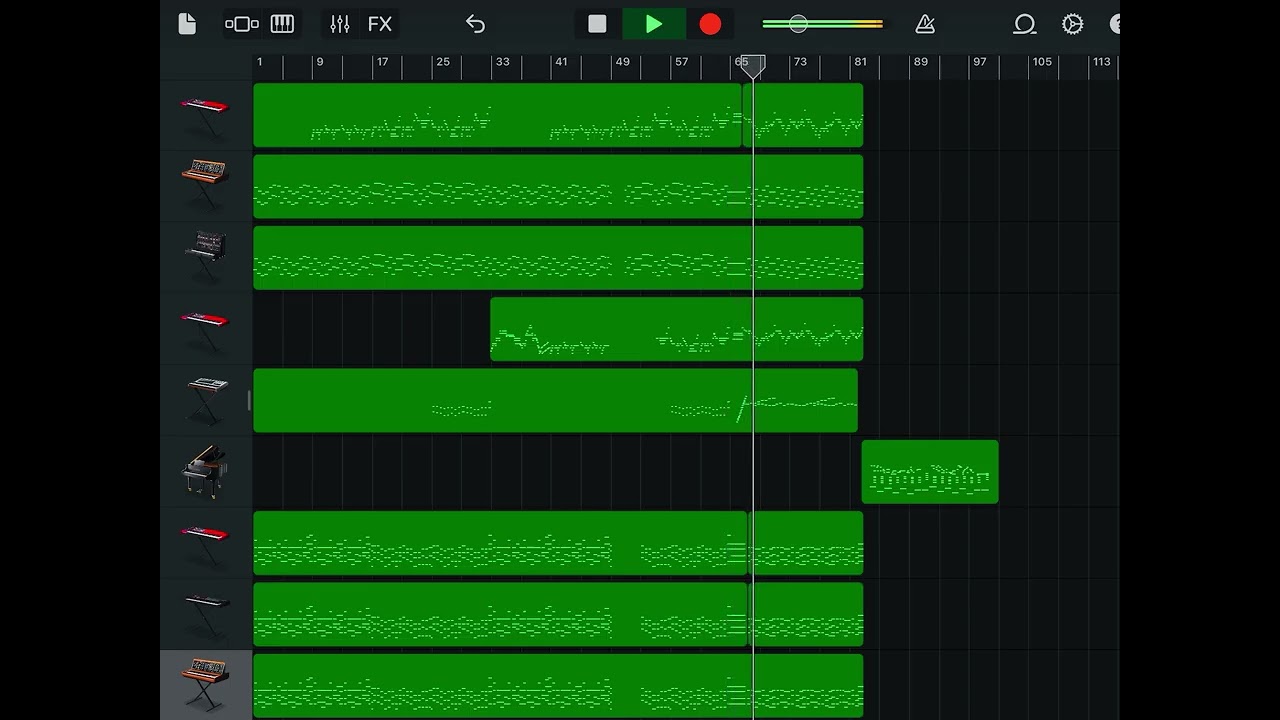Click the playhead marker on the ruler
1280x720 pixels.
pos(753,67)
